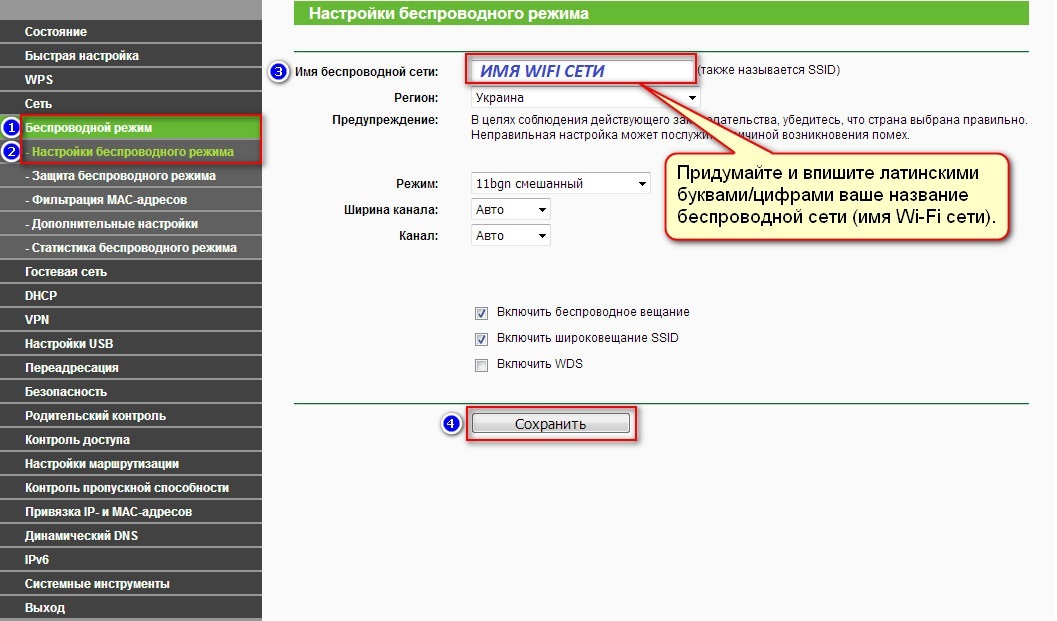
Task: Select Беспроводной режим menu item
Action: [131, 127]
